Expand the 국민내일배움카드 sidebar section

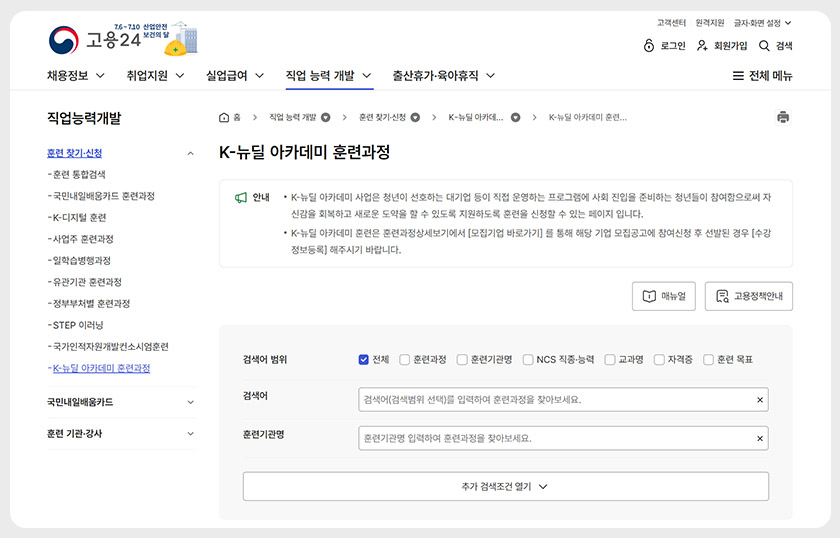tap(190, 402)
